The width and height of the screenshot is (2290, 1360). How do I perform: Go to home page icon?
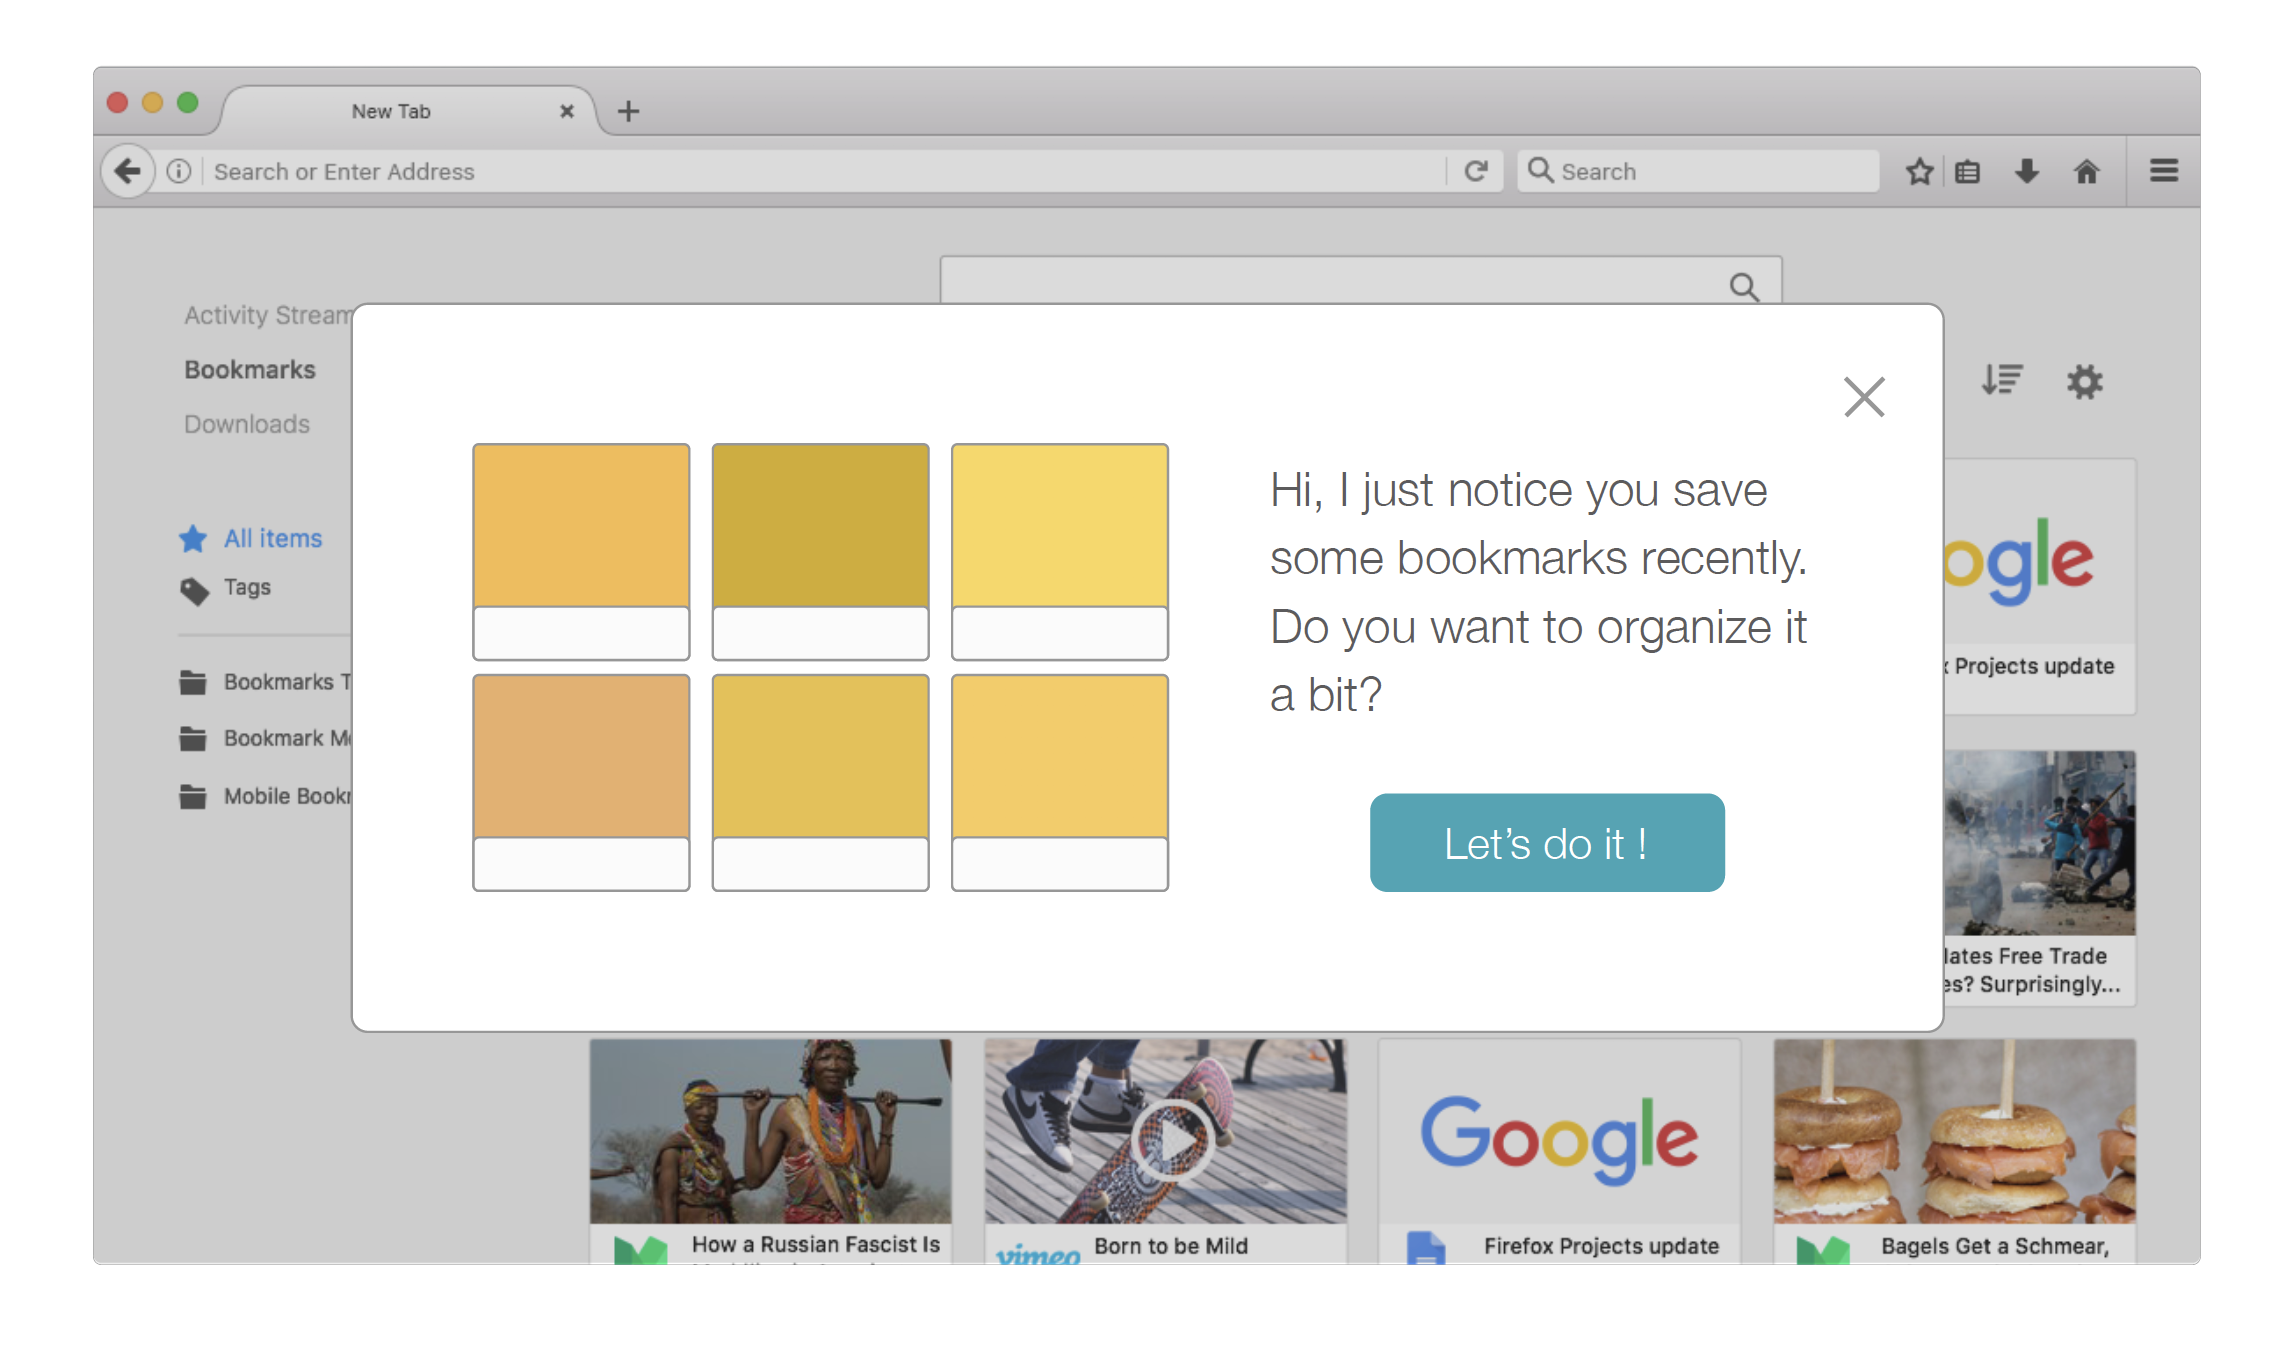[x=2086, y=171]
